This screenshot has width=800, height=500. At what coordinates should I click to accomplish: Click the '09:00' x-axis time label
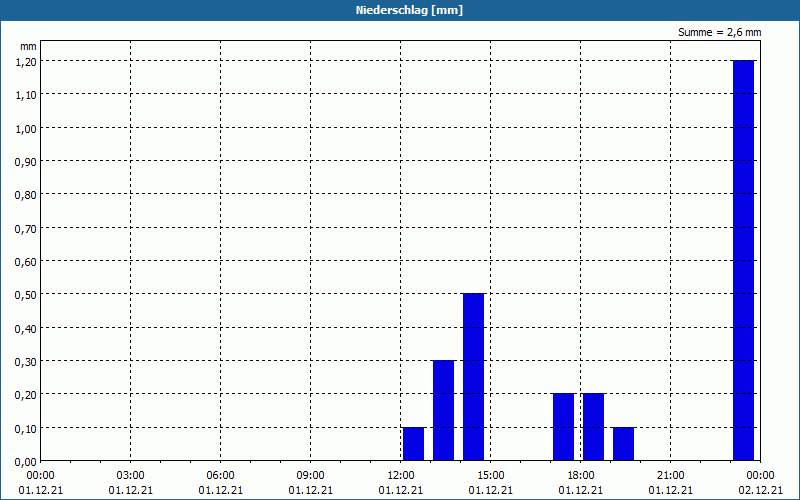[x=311, y=476]
